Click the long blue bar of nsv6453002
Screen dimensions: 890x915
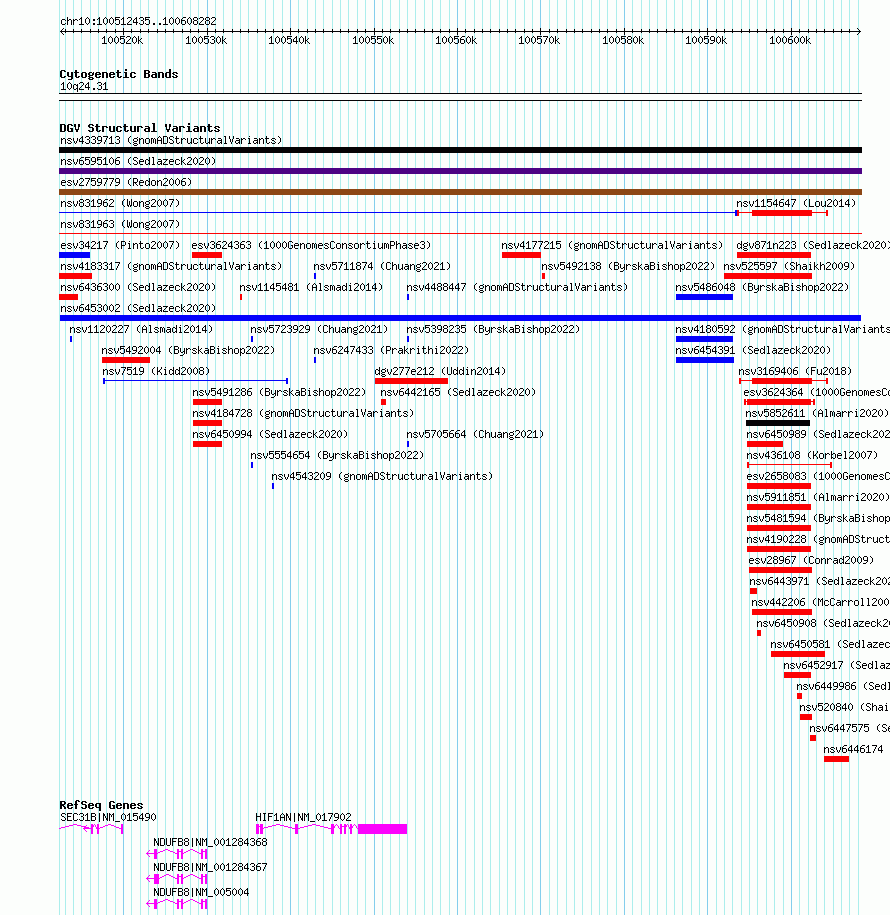pos(460,318)
